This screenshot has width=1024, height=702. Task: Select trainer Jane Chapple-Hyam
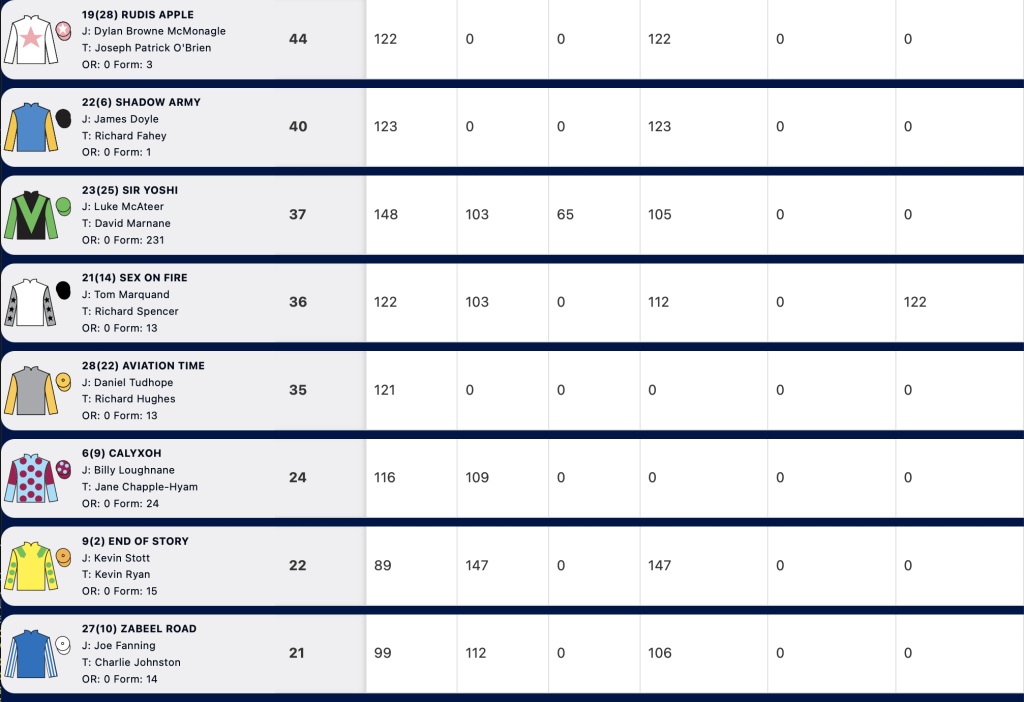click(x=140, y=487)
